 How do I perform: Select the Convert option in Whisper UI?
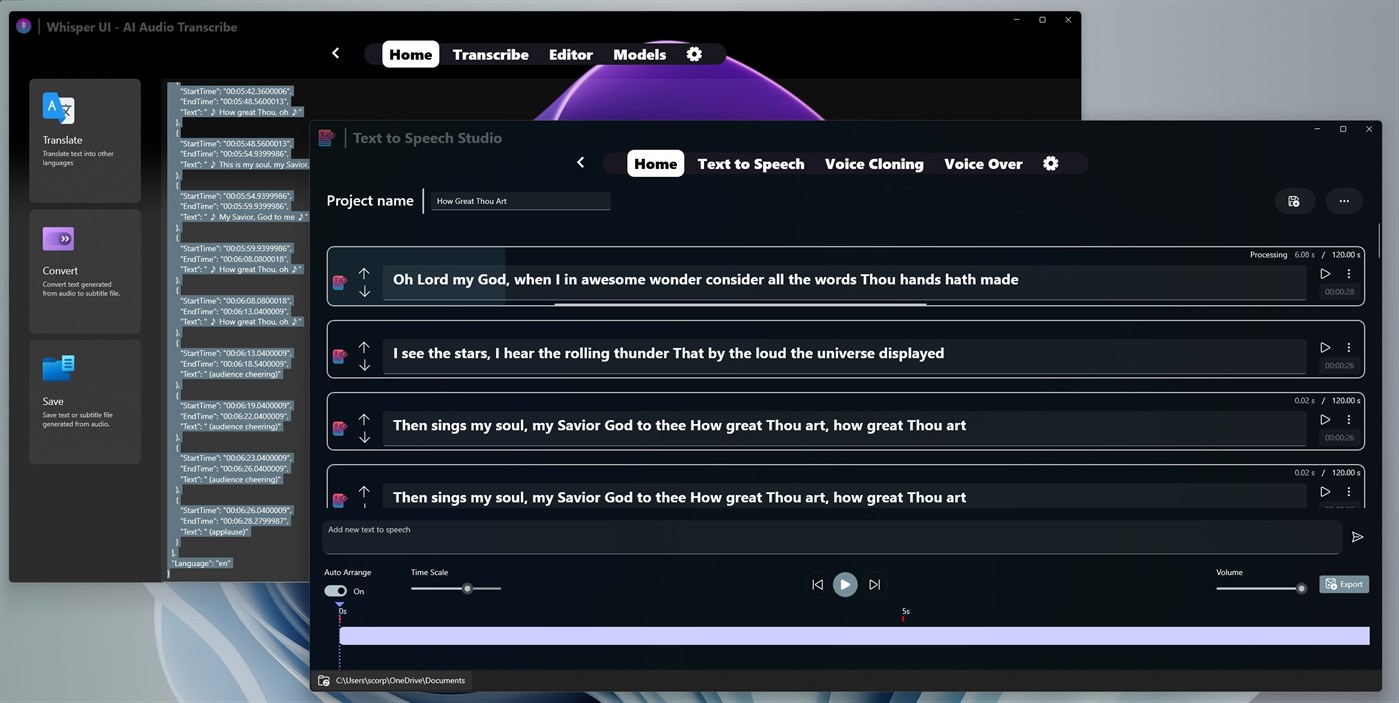point(85,270)
